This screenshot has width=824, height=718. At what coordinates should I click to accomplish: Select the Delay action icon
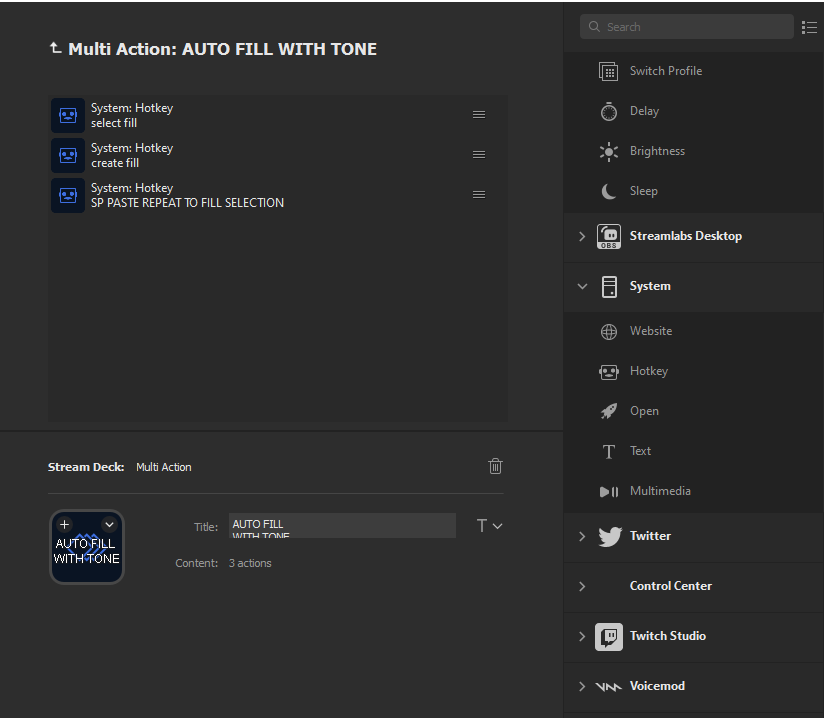pos(608,111)
